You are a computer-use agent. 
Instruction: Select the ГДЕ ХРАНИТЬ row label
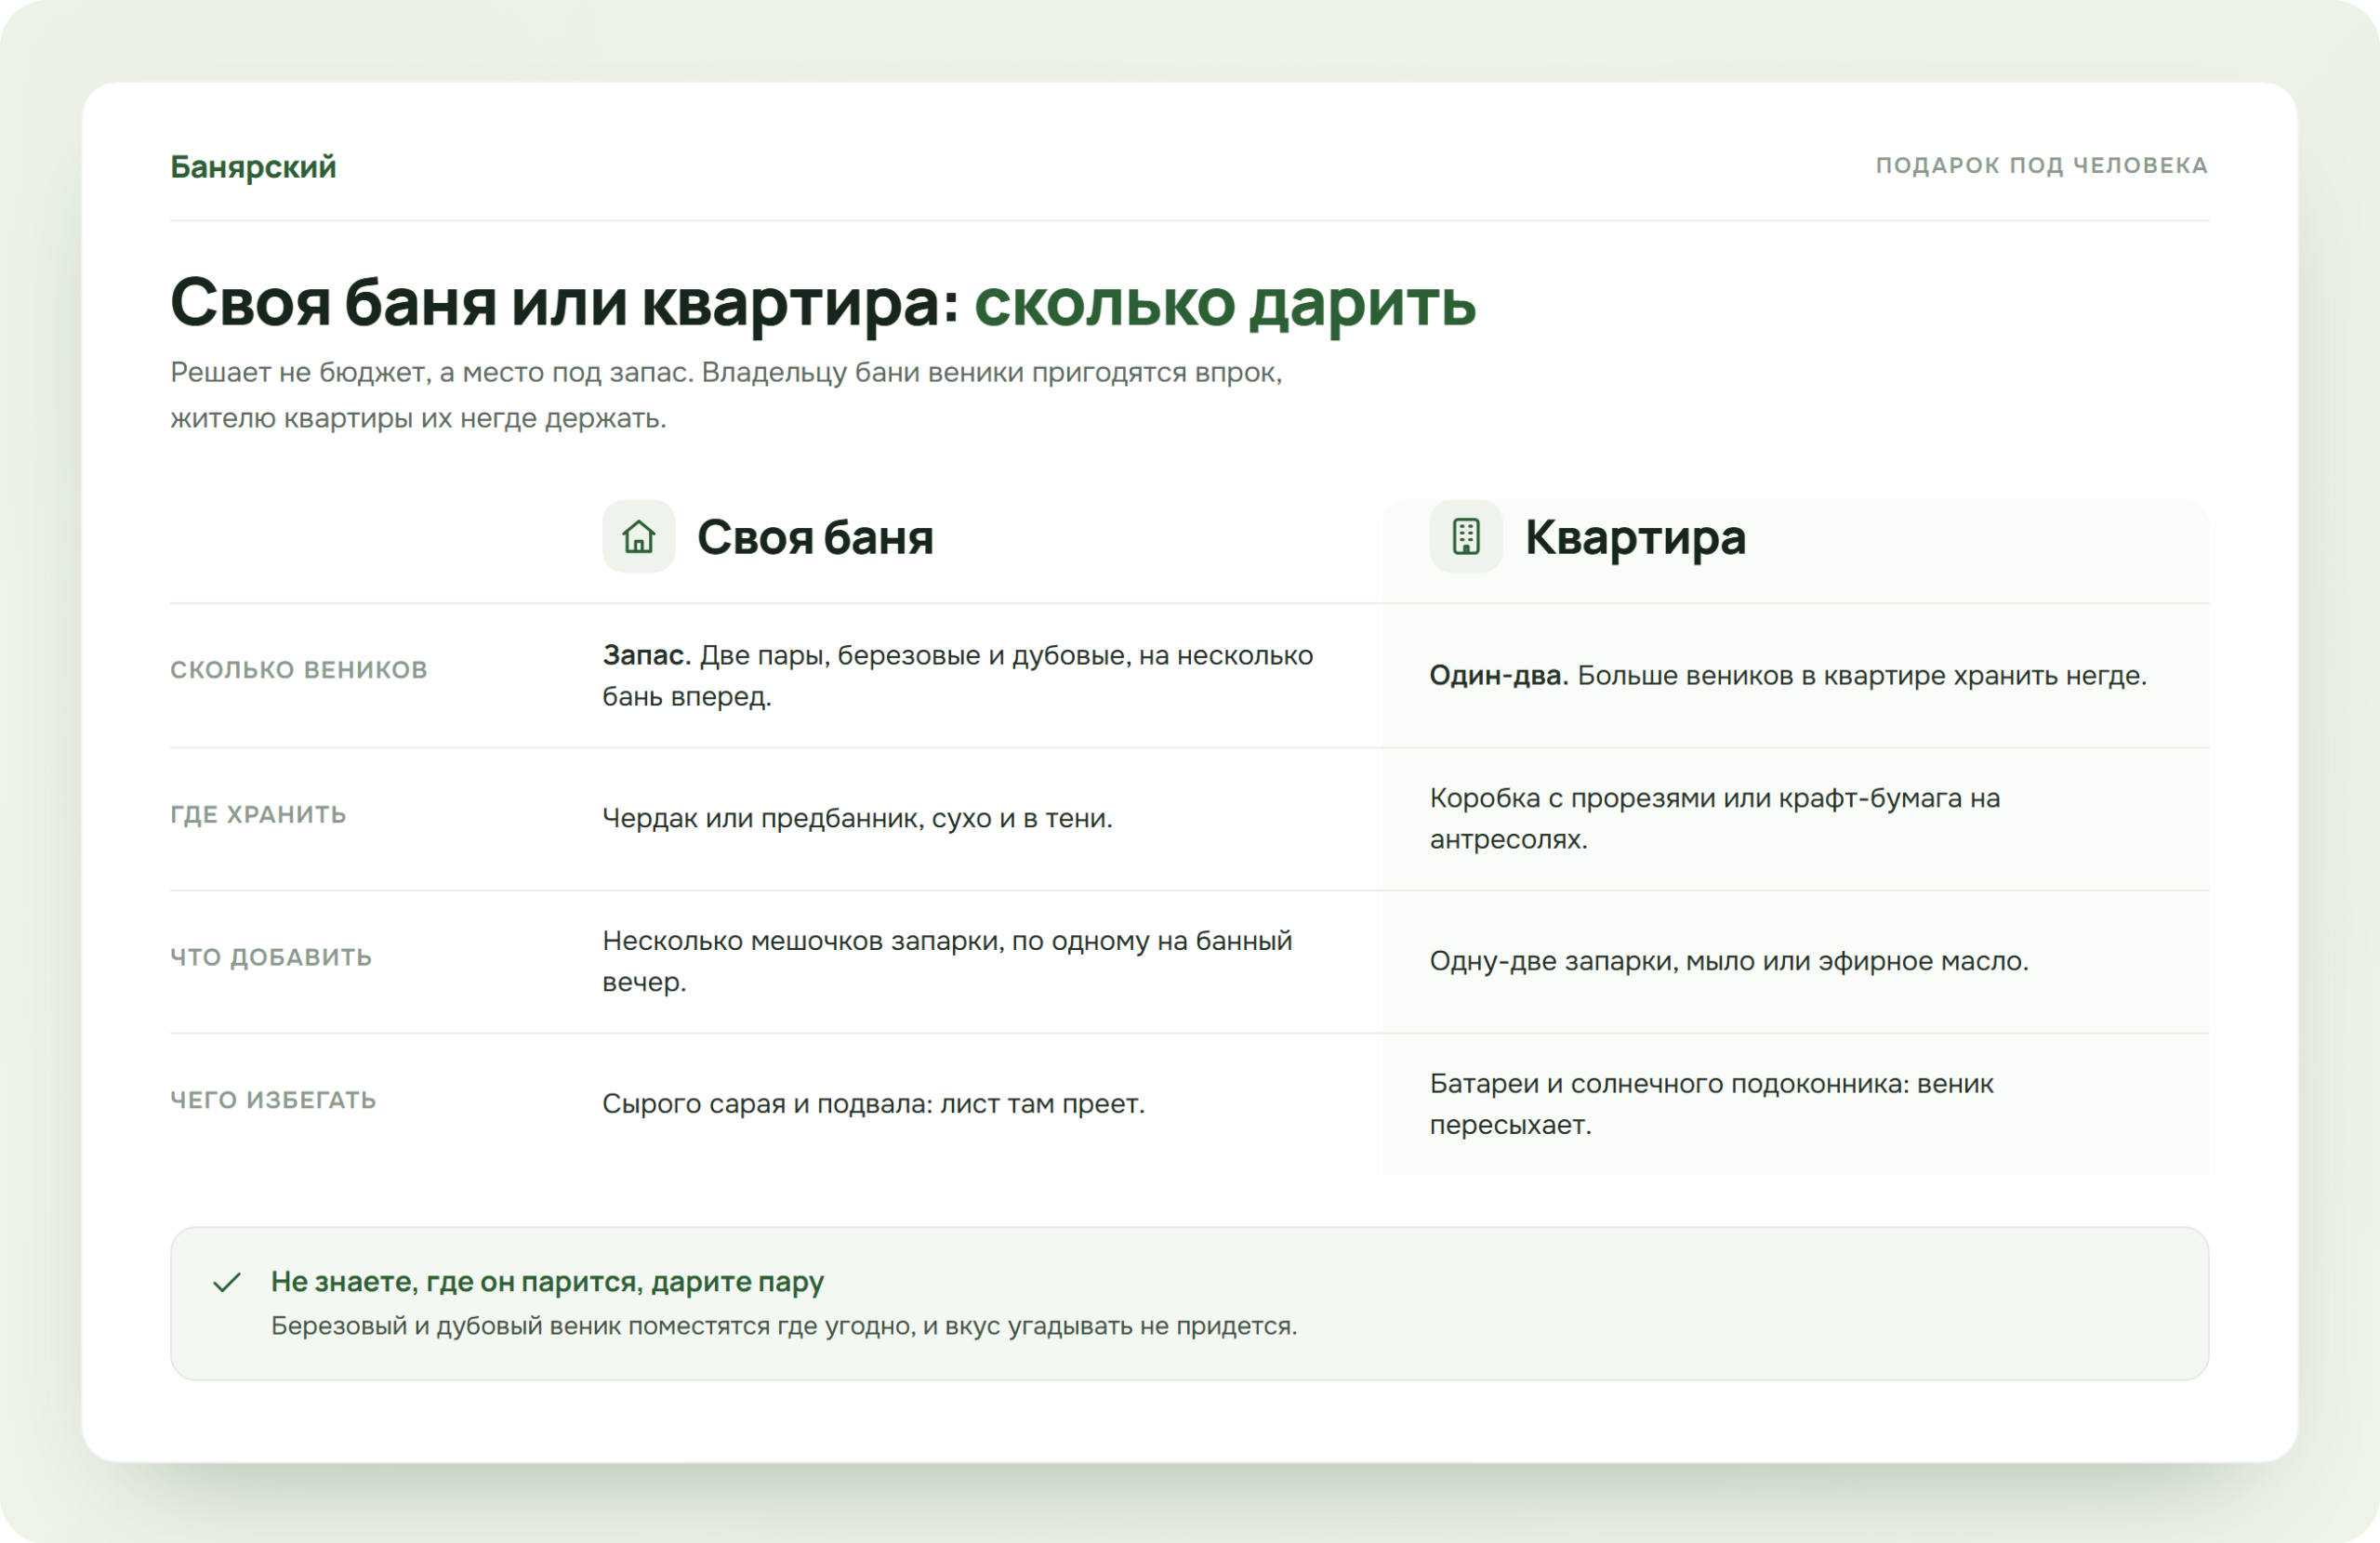[x=258, y=815]
